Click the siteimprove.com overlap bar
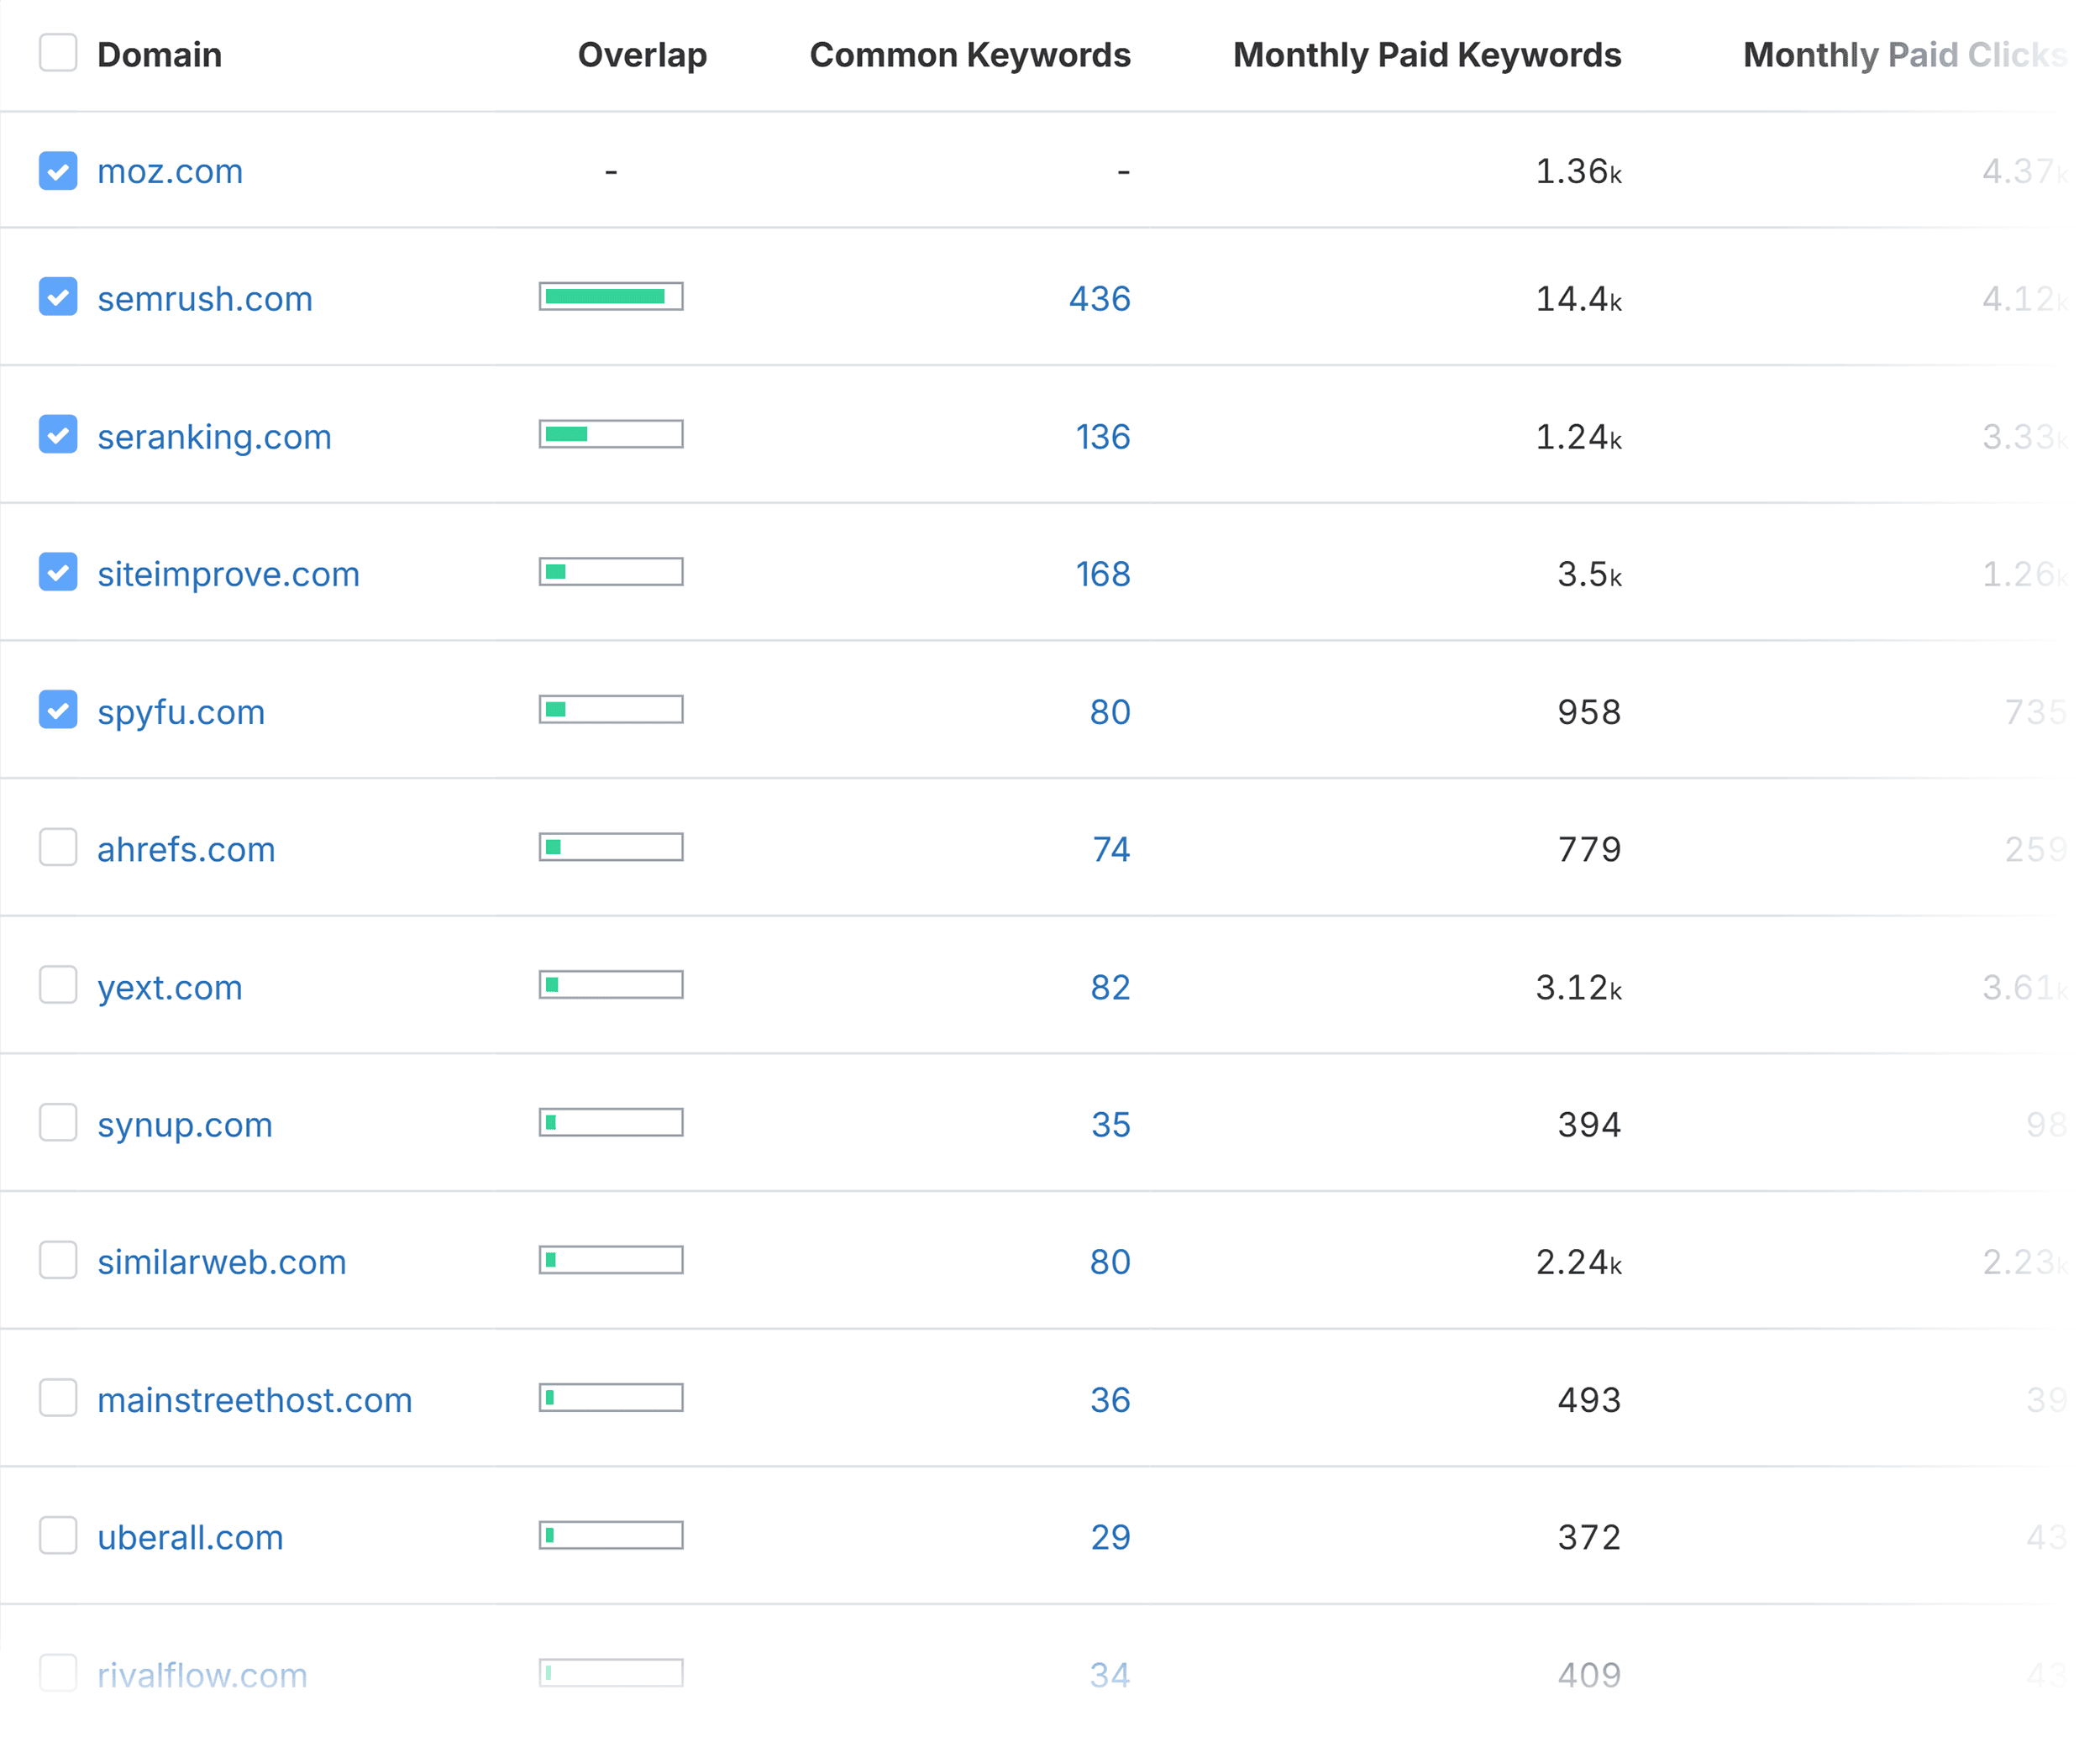Screen dimensions: 2100x1758 [611, 571]
